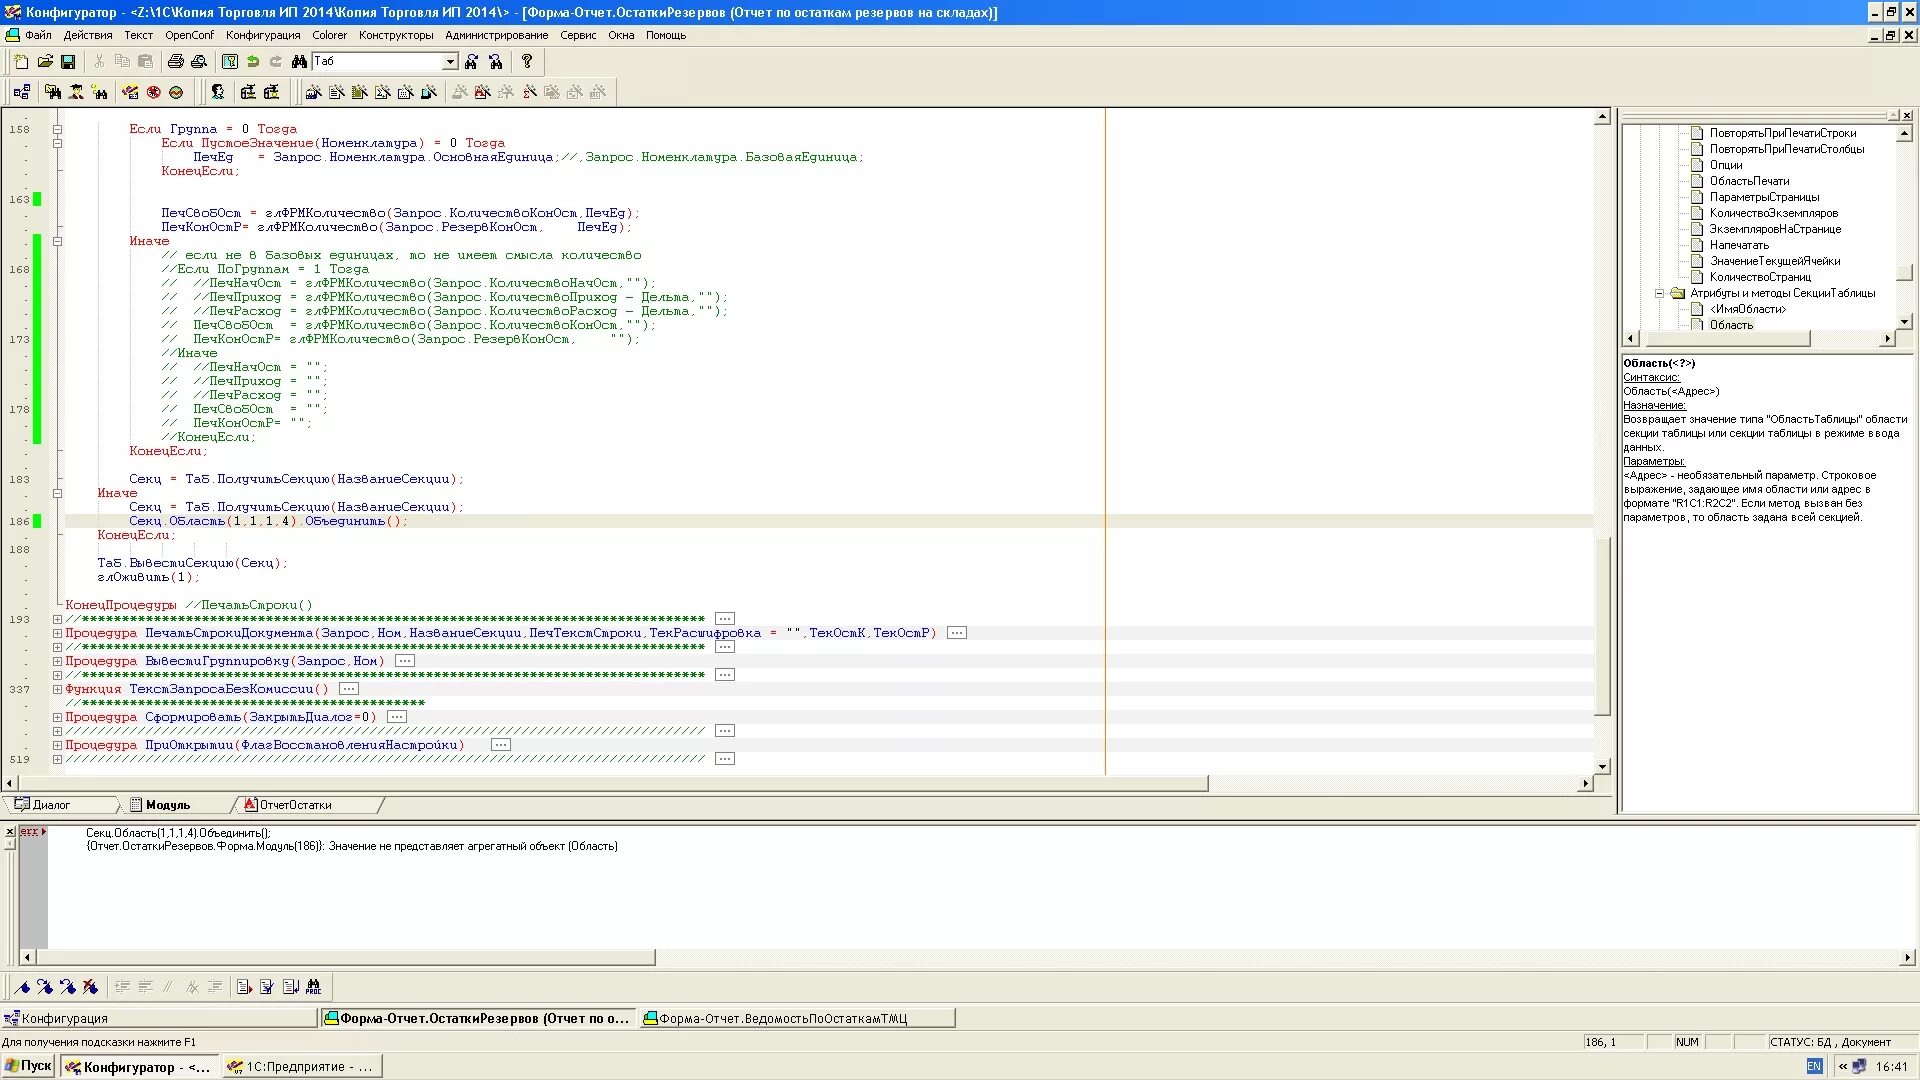Click the green Undo arrow icon
The height and width of the screenshot is (1080, 1920).
pos(253,62)
